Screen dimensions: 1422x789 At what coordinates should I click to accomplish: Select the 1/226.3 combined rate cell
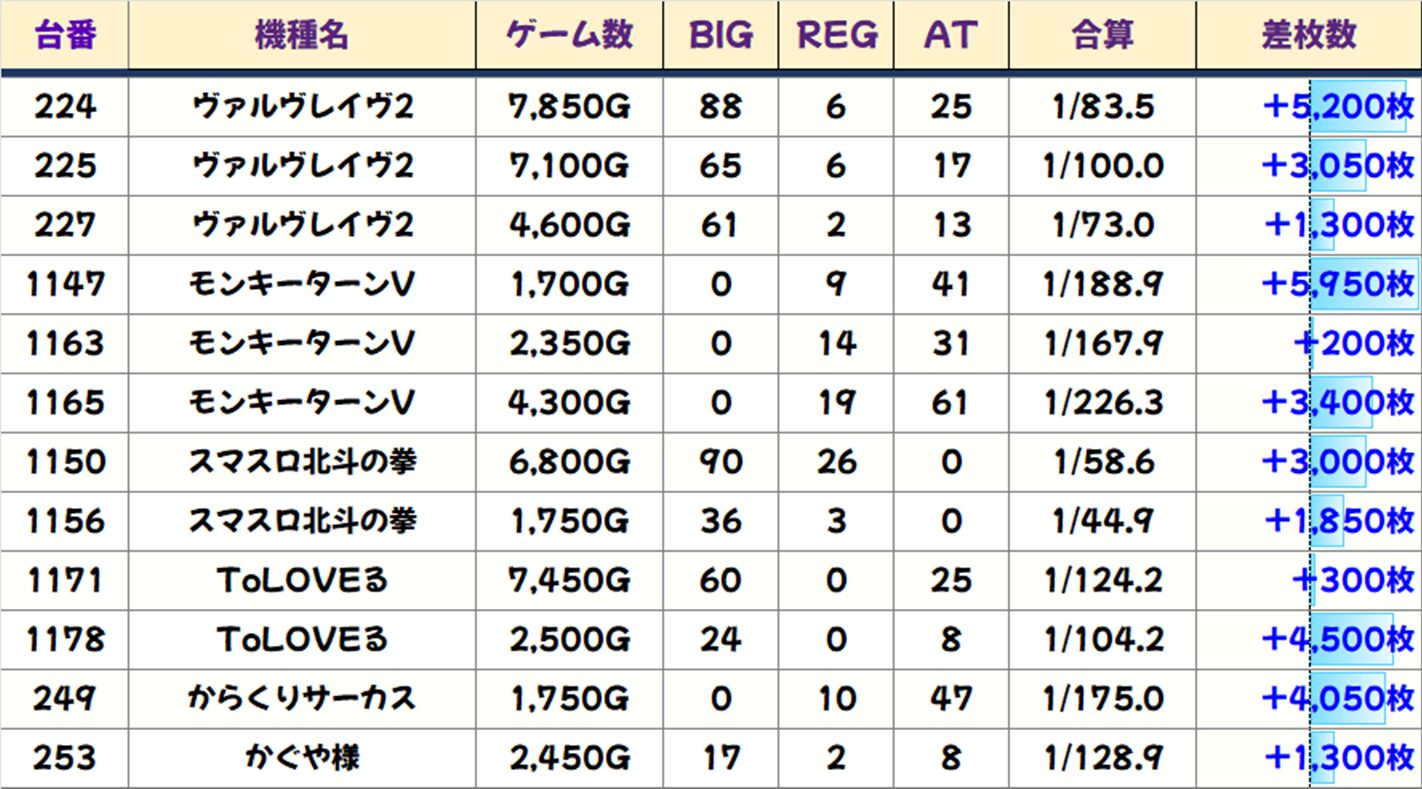1102,403
